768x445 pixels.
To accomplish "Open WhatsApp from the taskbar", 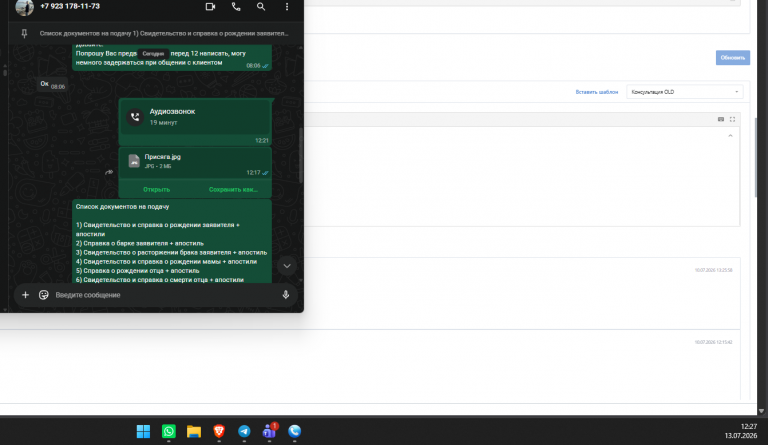I will tap(168, 431).
